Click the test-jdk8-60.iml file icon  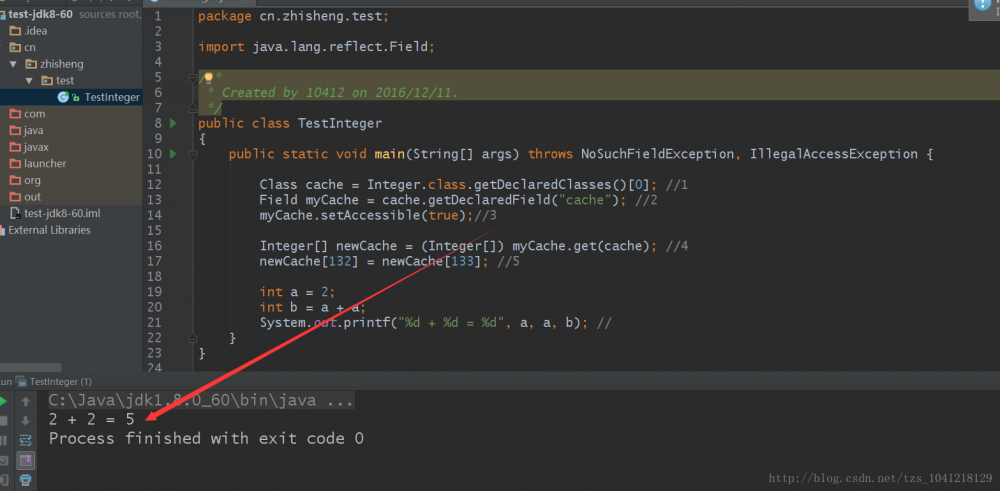(x=15, y=213)
